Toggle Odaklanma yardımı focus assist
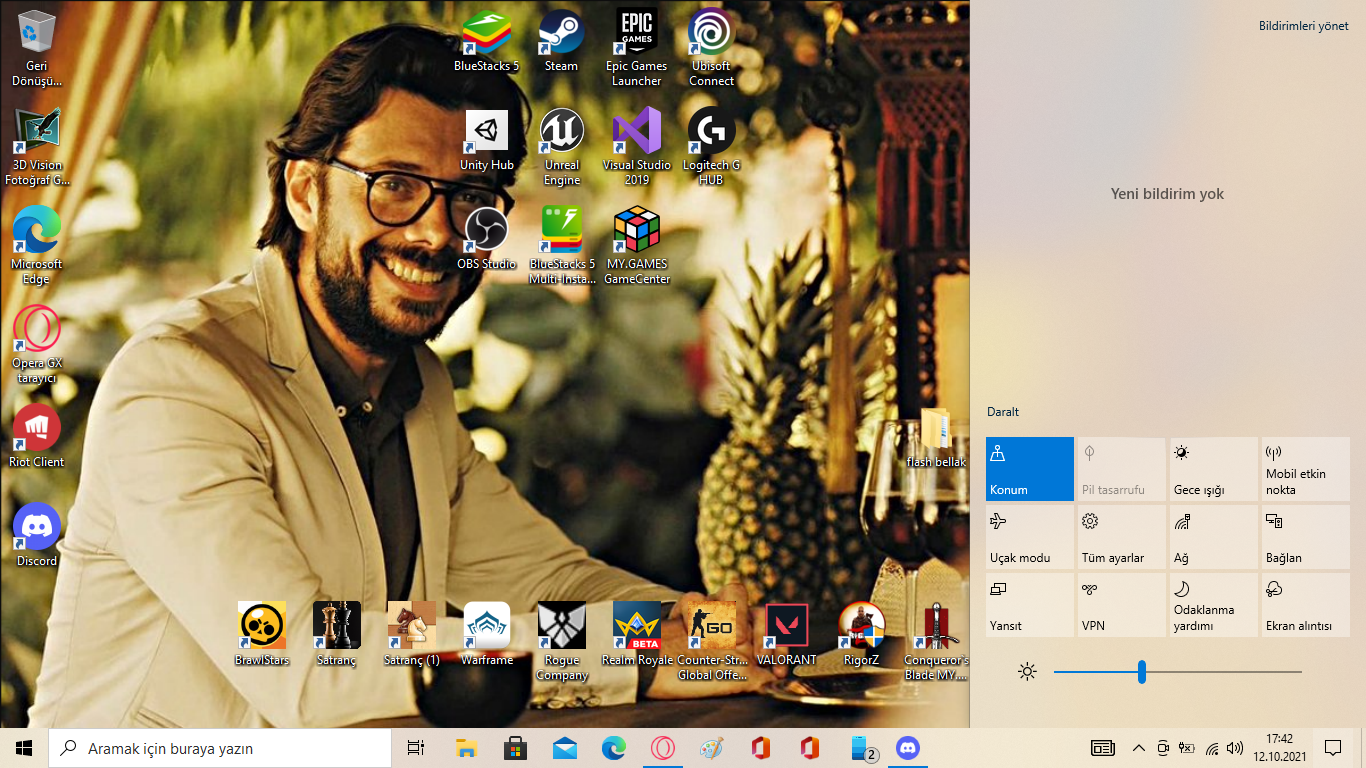This screenshot has width=1366, height=768. click(1213, 605)
